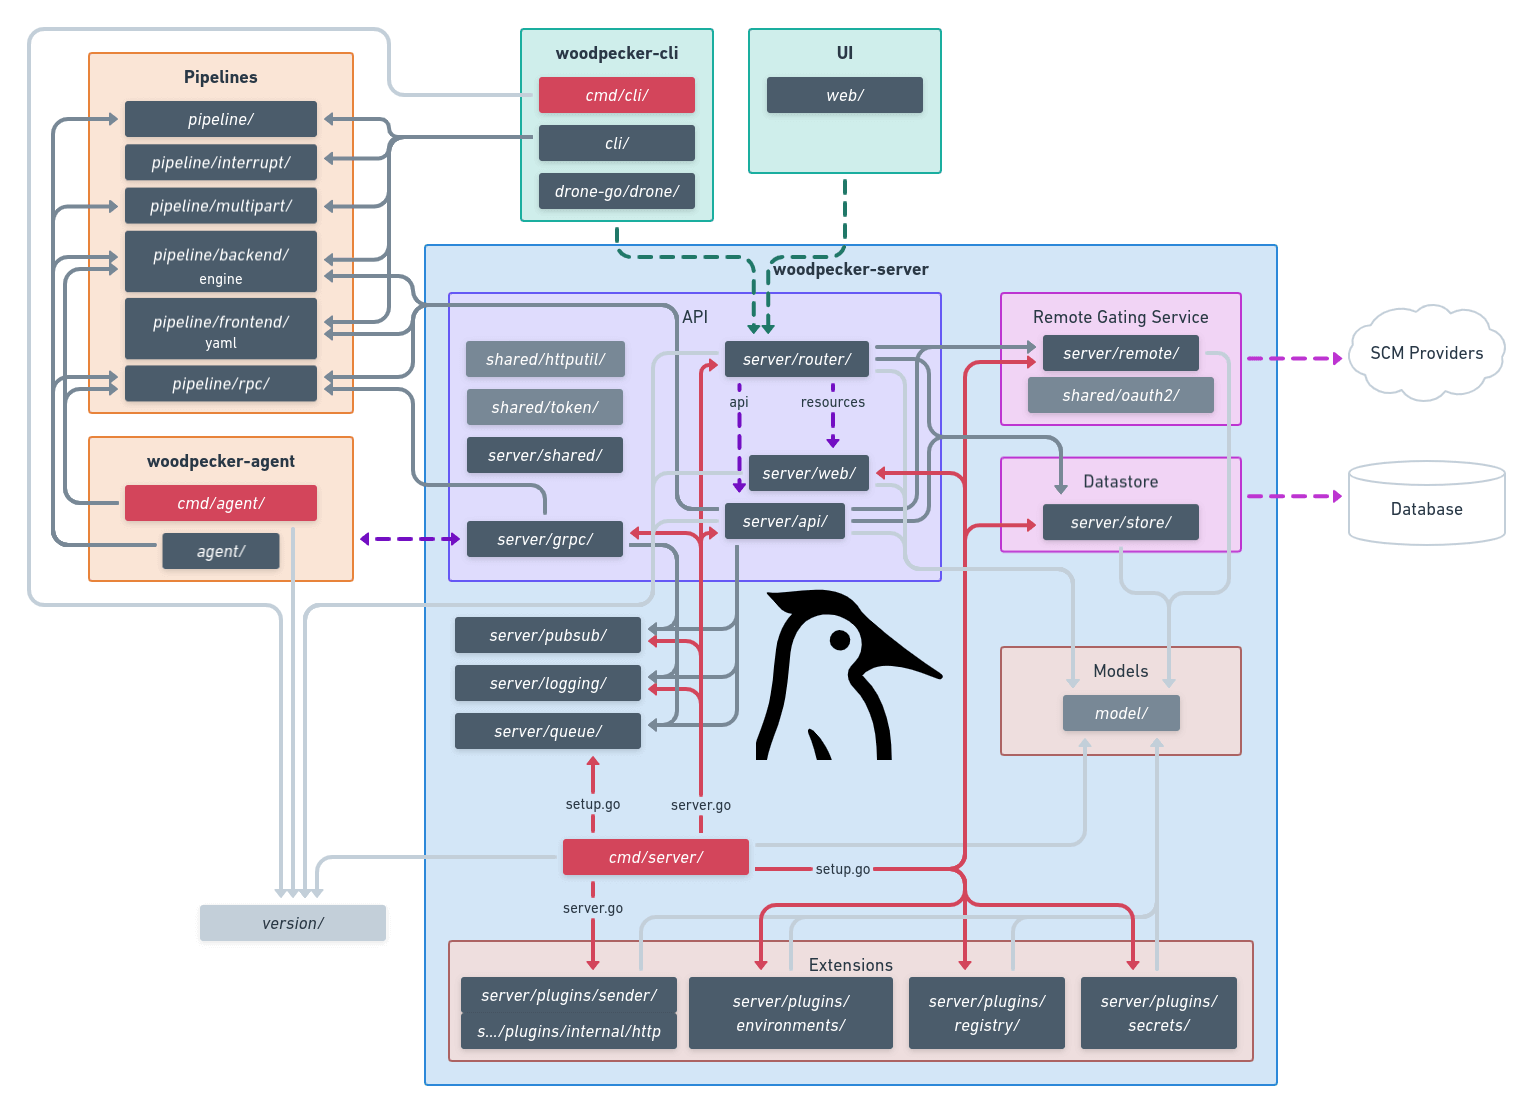Click the woodpecker-cli group title
The image size is (1530, 1110).
(617, 53)
